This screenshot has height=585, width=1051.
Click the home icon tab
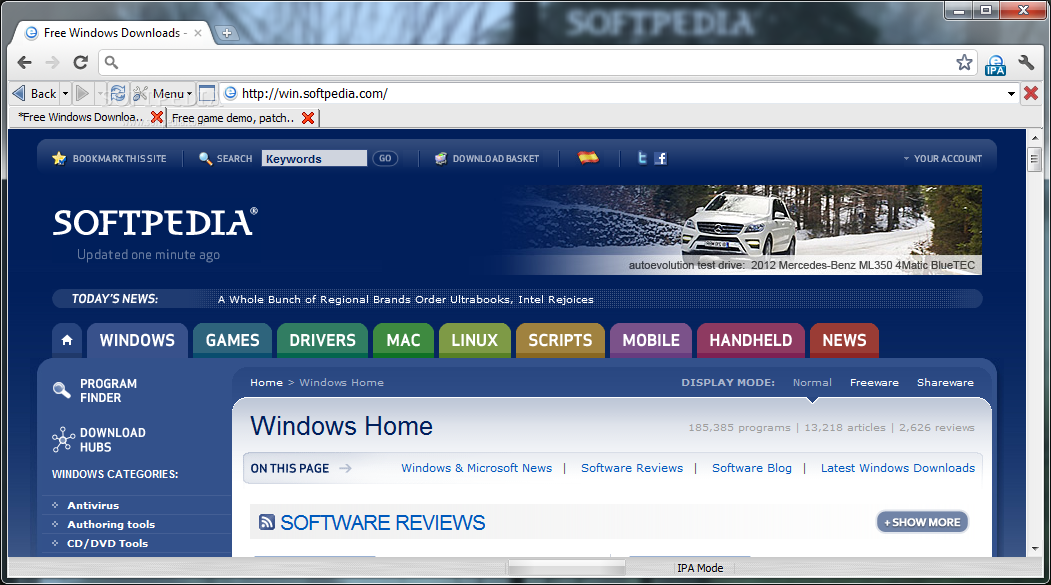pyautogui.click(x=67, y=340)
